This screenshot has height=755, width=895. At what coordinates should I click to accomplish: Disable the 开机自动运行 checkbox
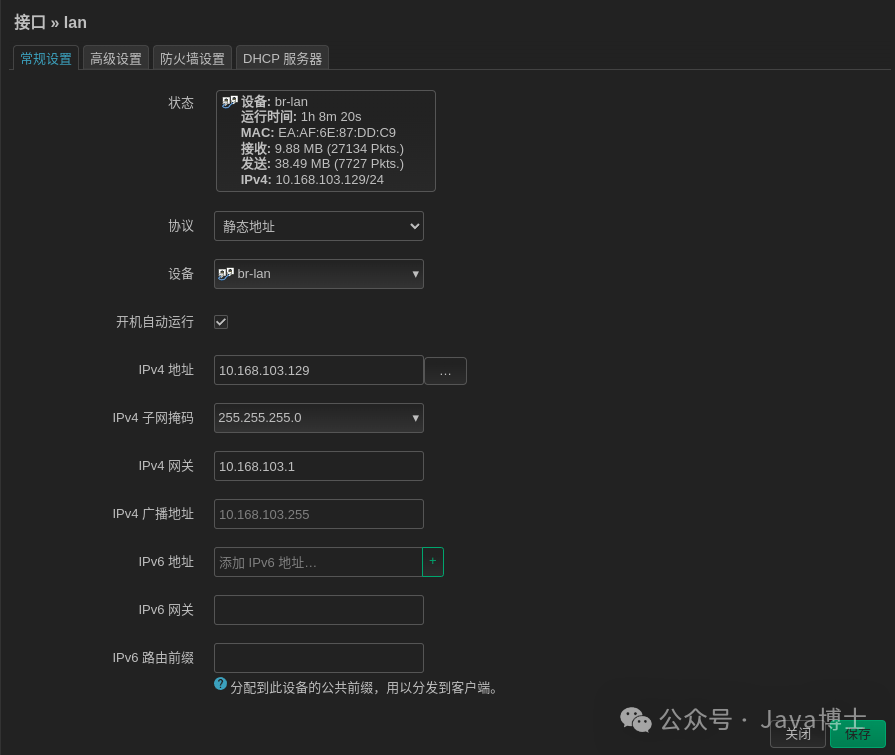point(221,322)
